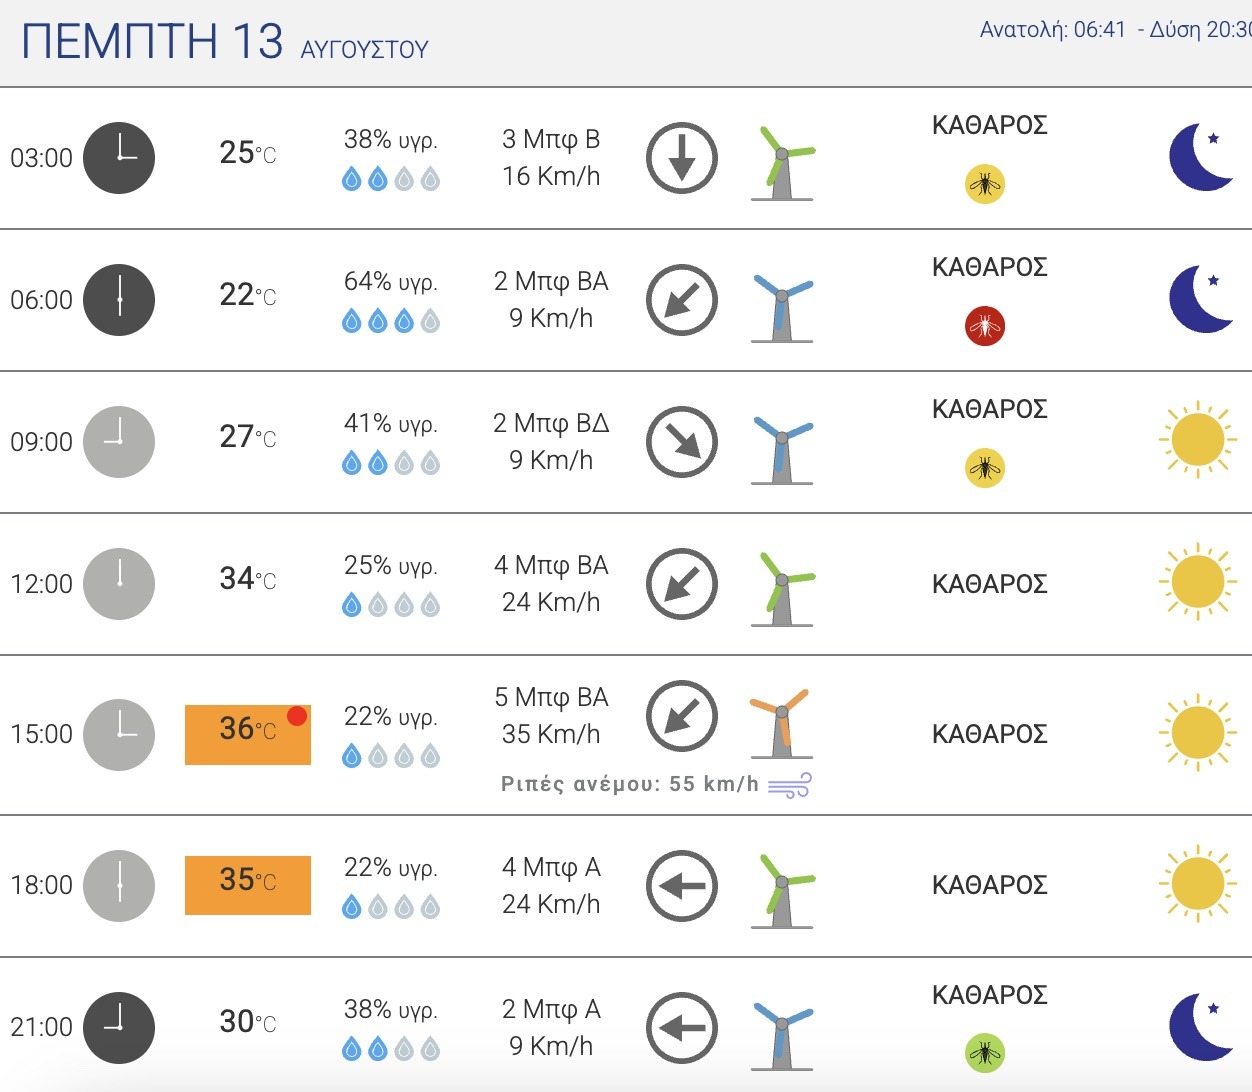The width and height of the screenshot is (1252, 1092).
Task: Click the crescent moon icon at 06:00
Action: point(1201,299)
